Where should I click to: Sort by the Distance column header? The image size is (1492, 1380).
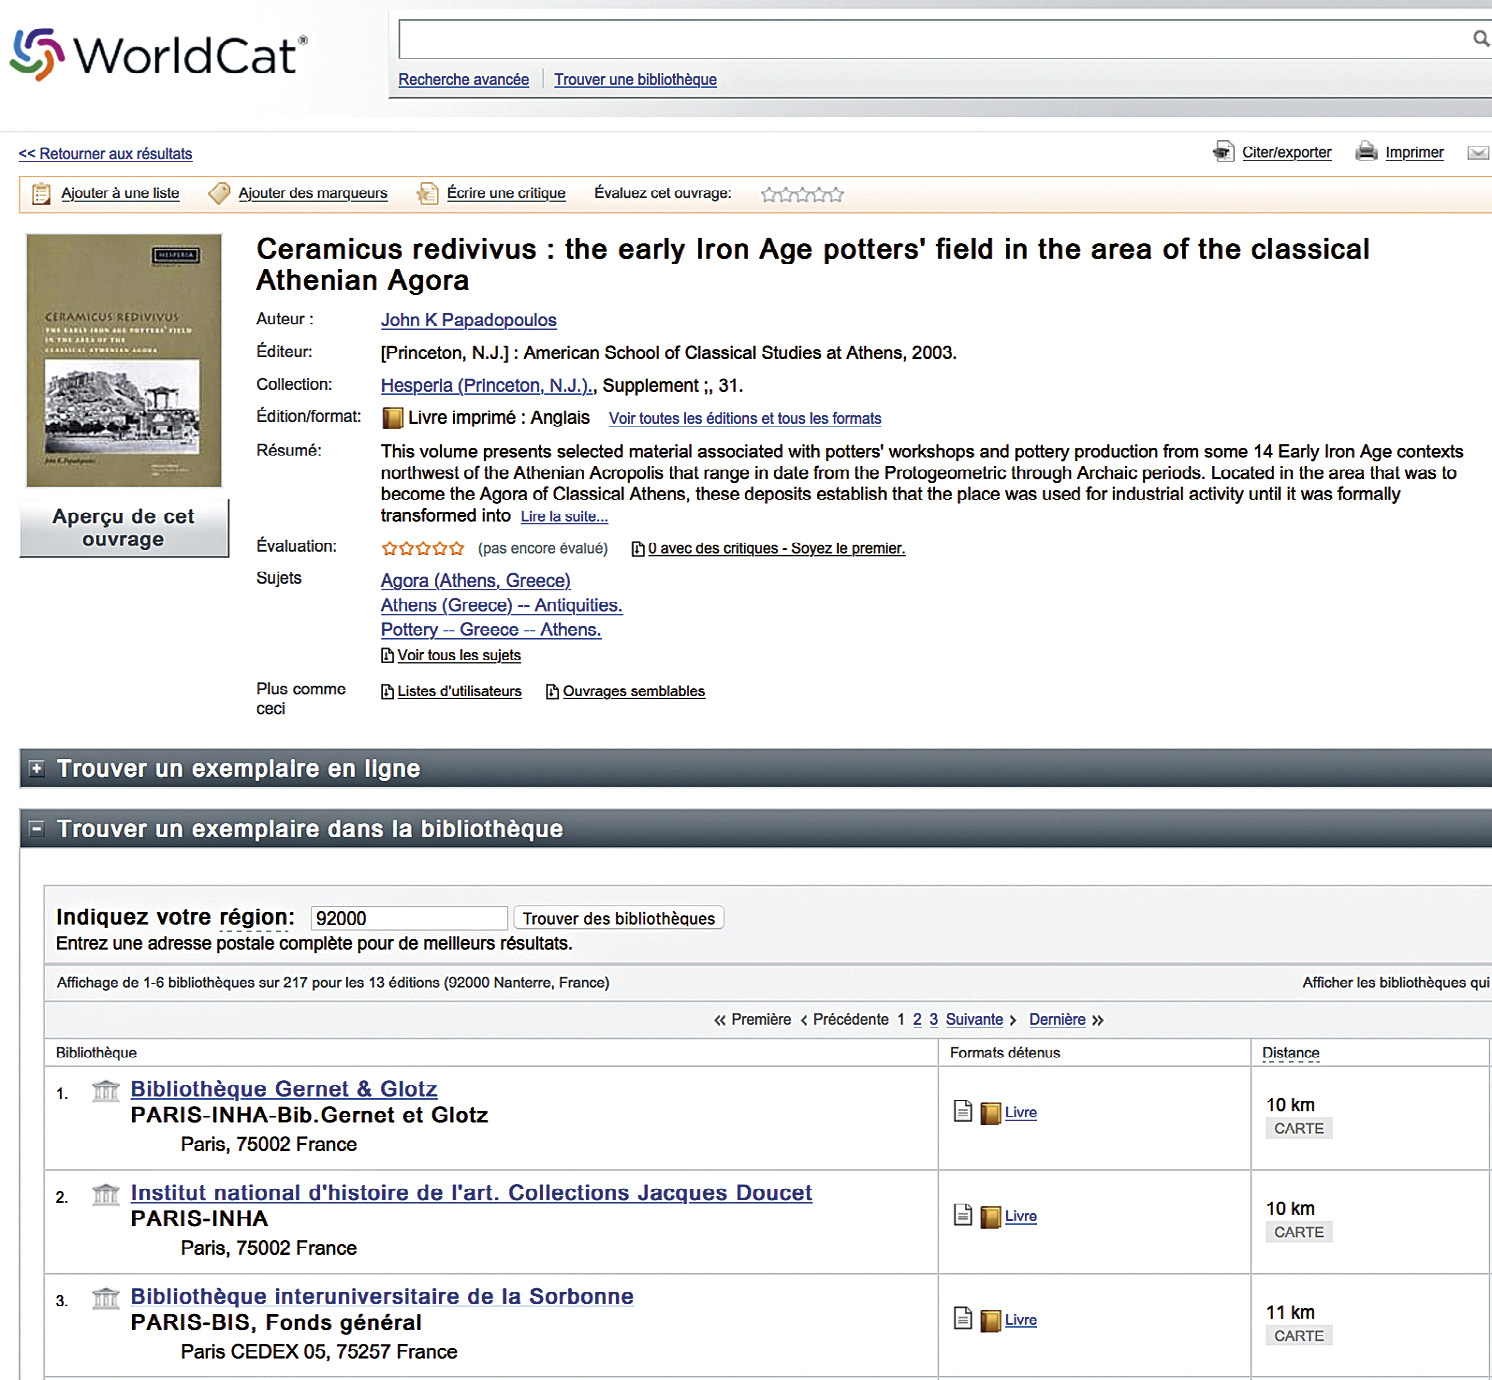pyautogui.click(x=1291, y=1053)
